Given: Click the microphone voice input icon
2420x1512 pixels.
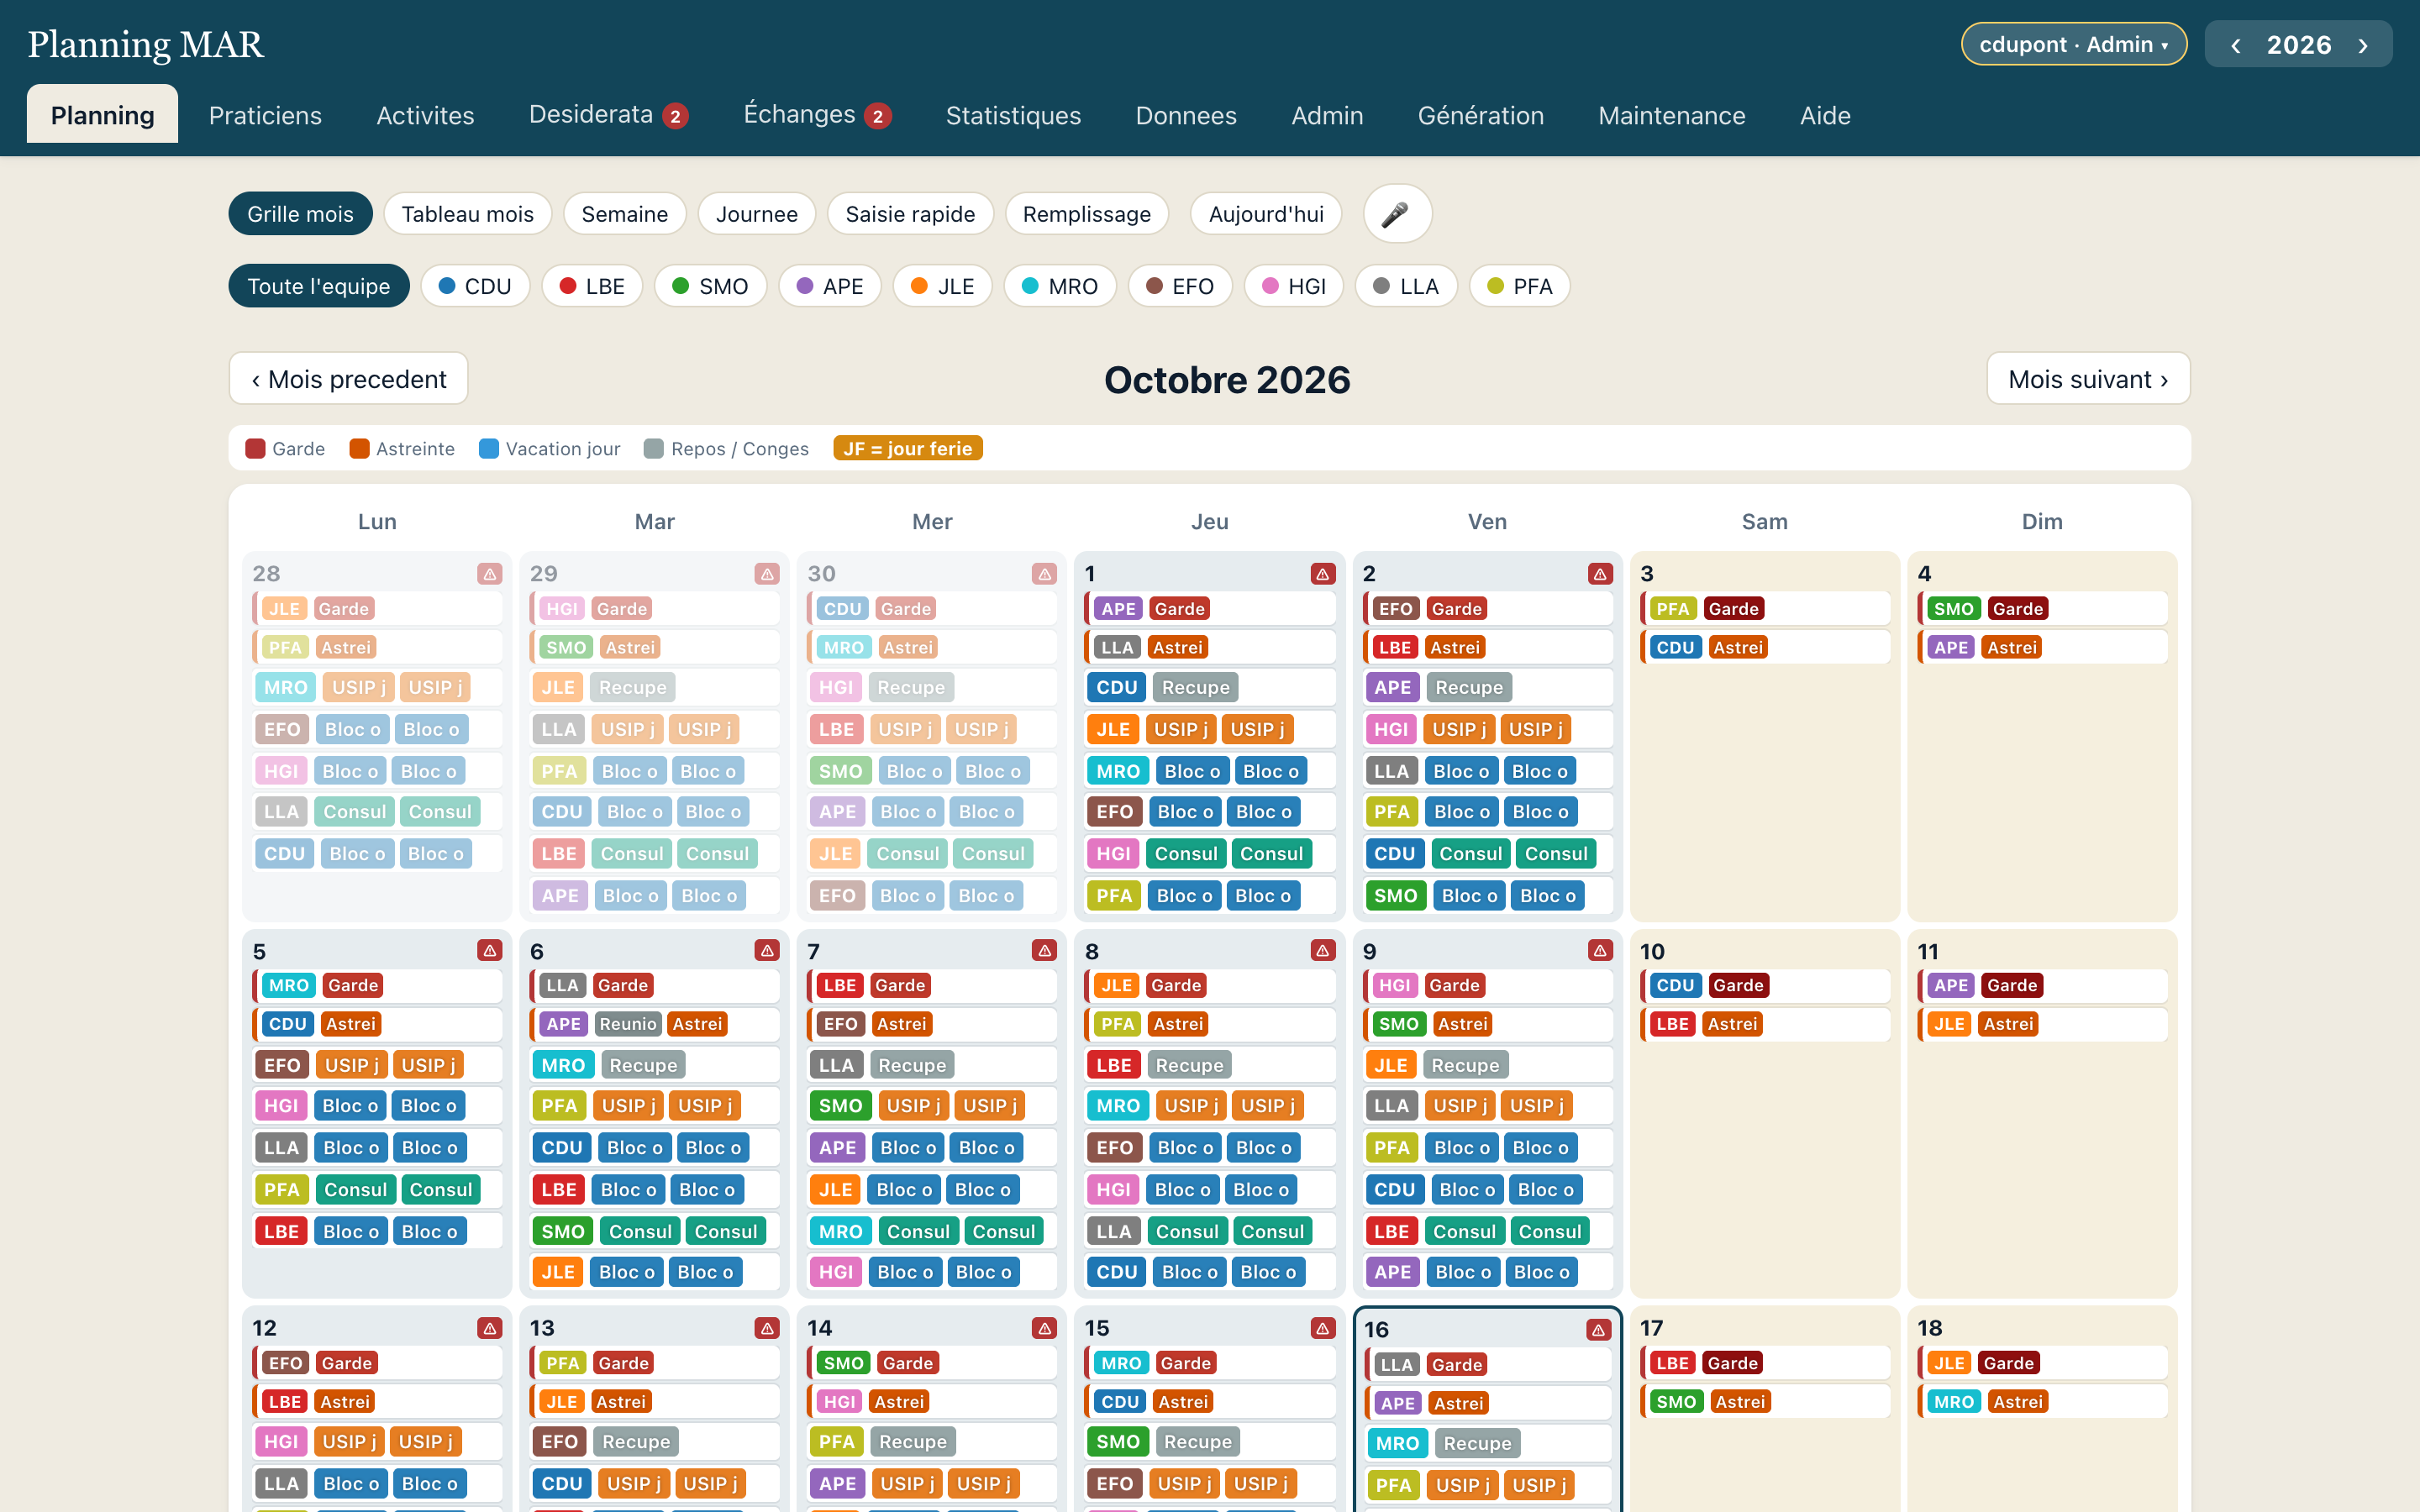Looking at the screenshot, I should click(x=1396, y=214).
